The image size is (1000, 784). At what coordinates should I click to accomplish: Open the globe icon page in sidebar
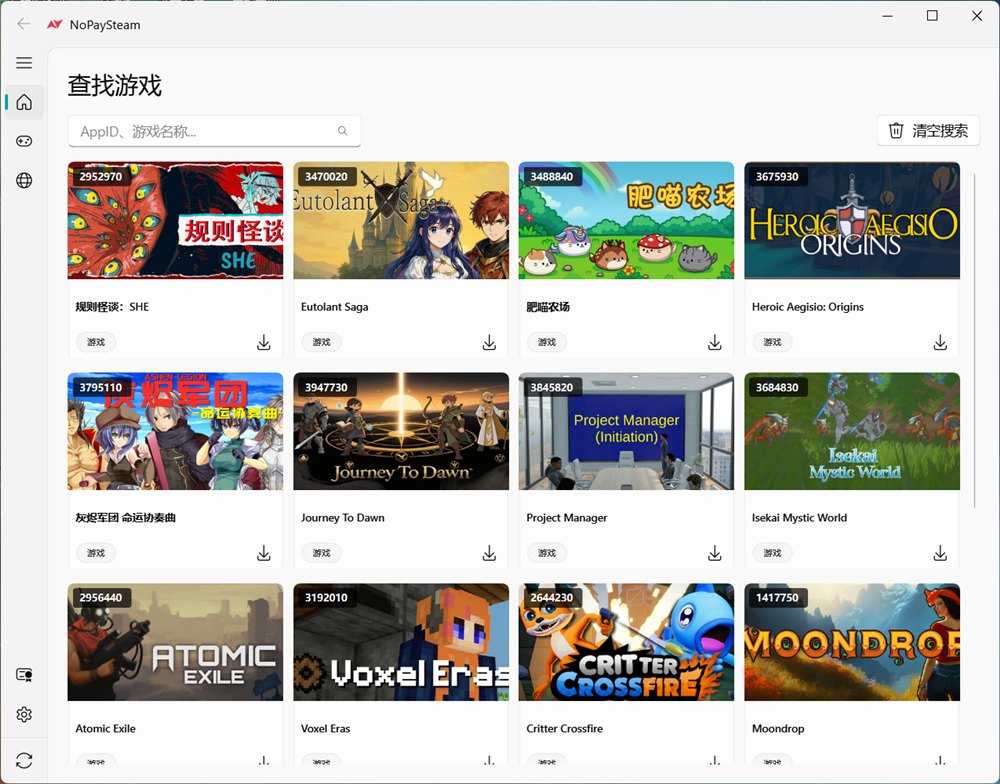click(x=24, y=181)
